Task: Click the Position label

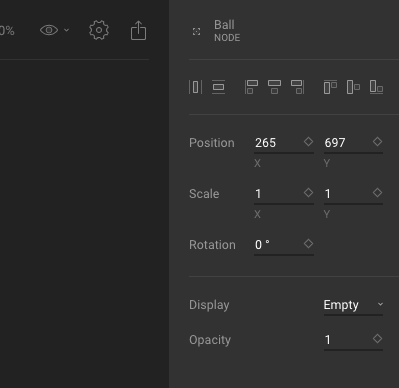Action: coord(212,143)
